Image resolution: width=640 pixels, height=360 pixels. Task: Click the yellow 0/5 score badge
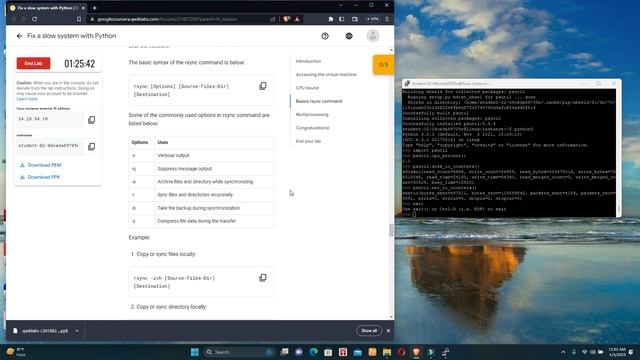(383, 64)
